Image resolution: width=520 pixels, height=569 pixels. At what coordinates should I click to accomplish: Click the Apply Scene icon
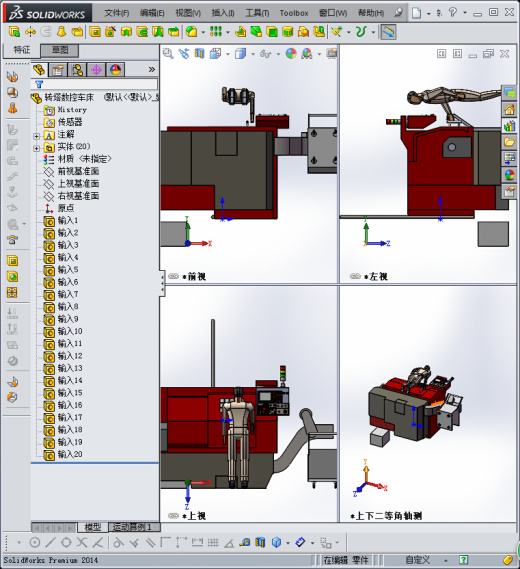[307, 54]
